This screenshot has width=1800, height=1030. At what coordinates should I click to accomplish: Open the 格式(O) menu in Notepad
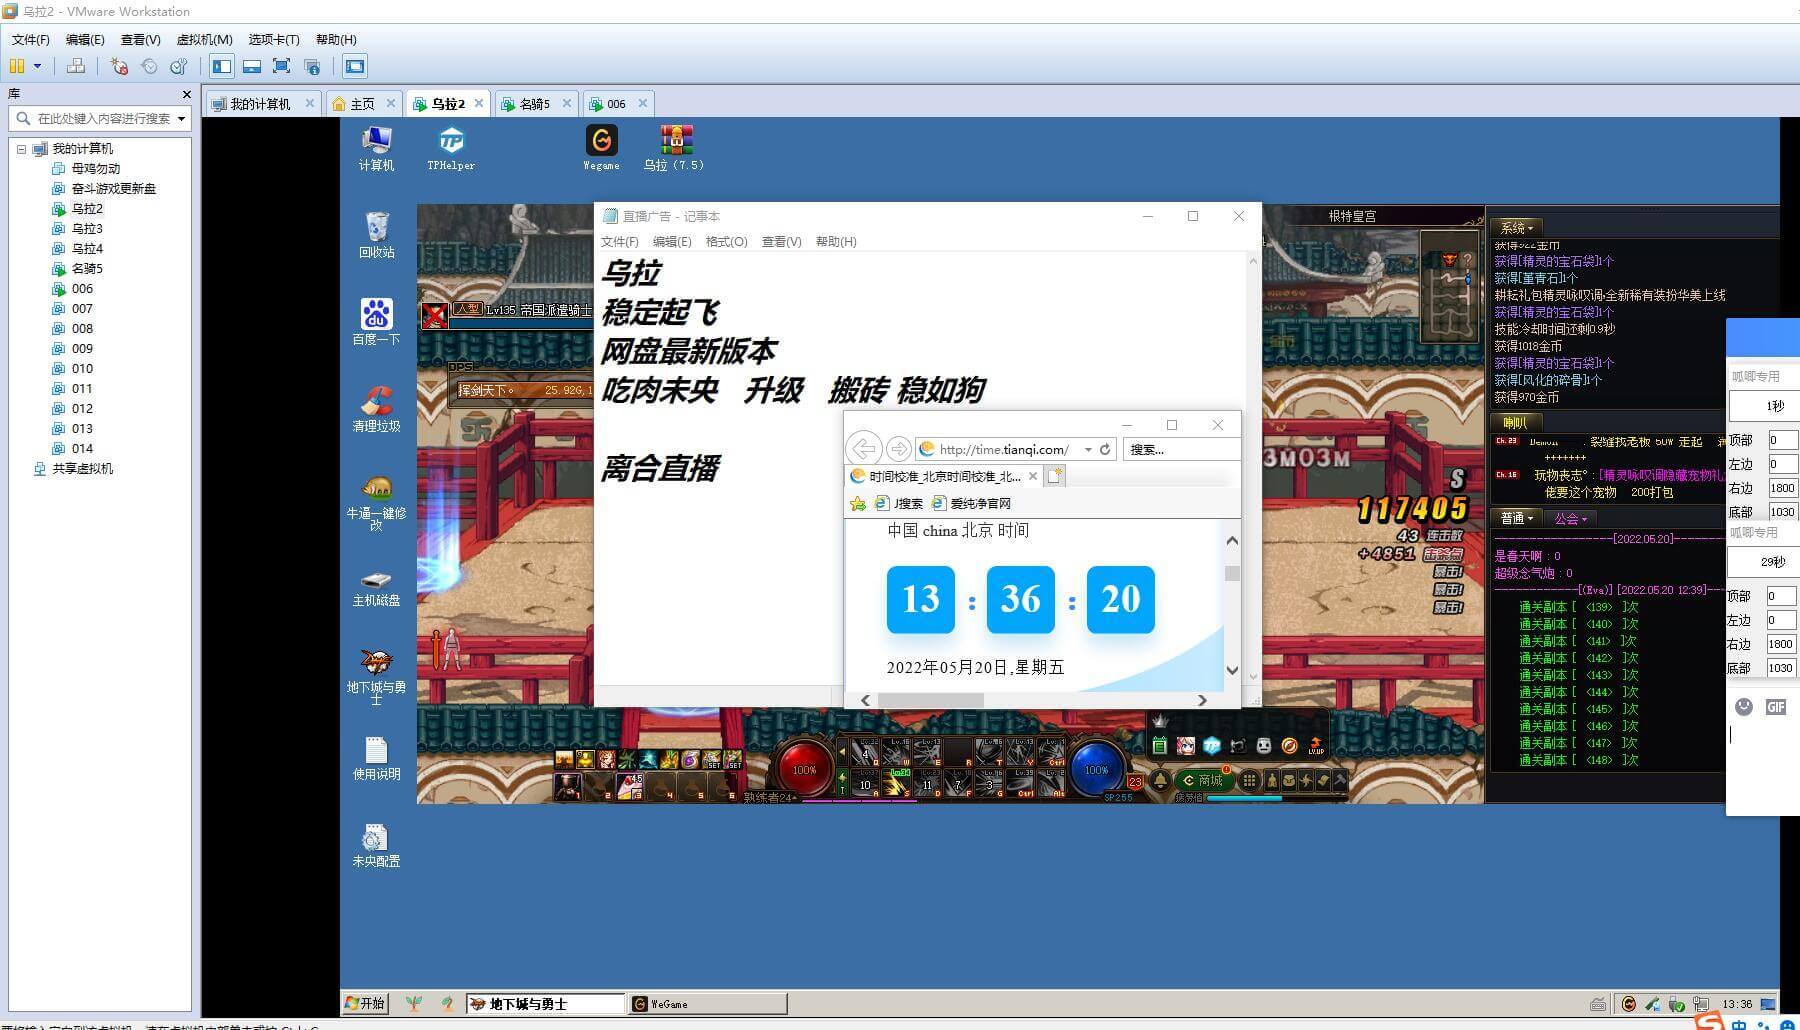pos(726,242)
